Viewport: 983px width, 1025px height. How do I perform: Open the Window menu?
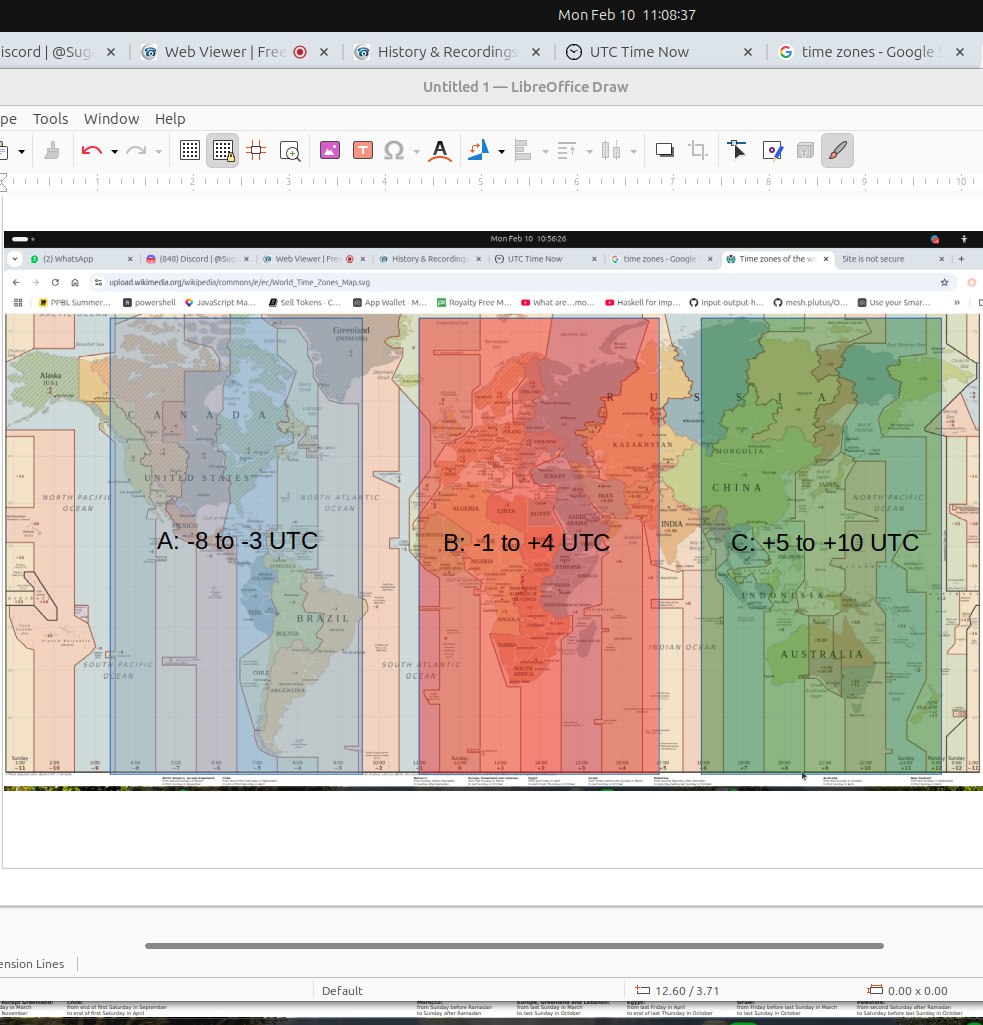[x=111, y=119]
